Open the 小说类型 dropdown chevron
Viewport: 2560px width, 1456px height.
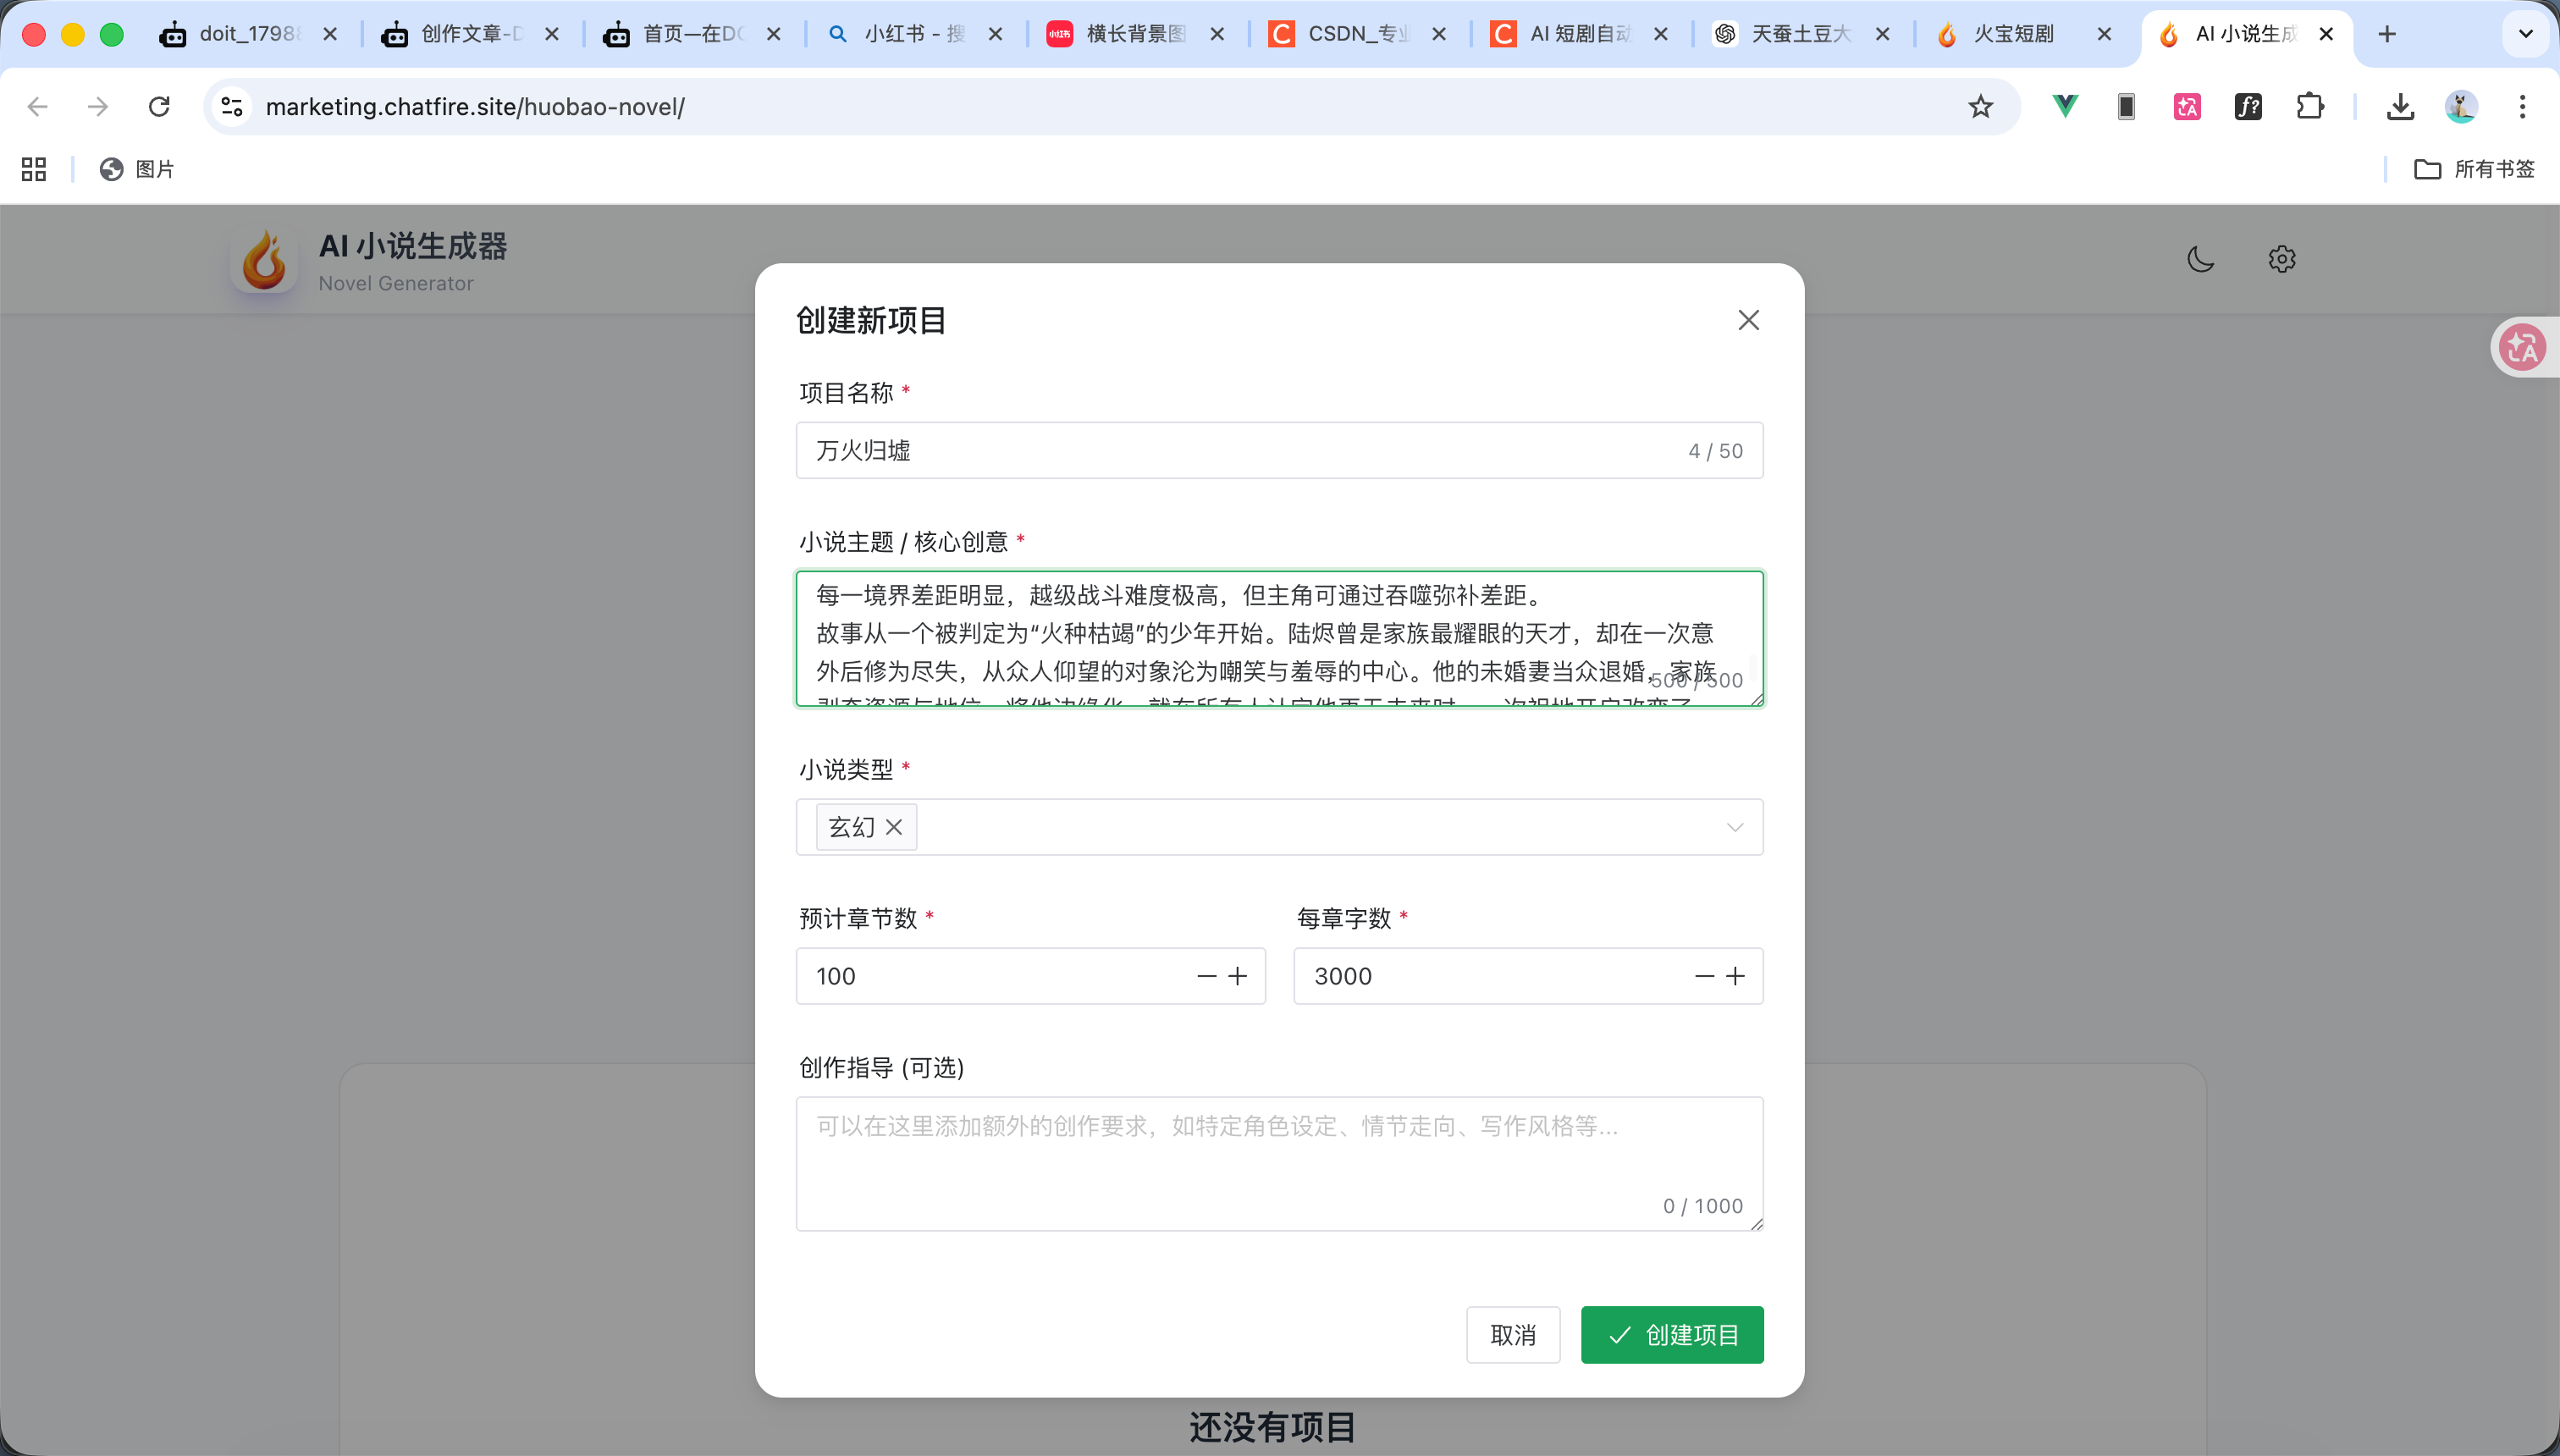(x=1735, y=827)
